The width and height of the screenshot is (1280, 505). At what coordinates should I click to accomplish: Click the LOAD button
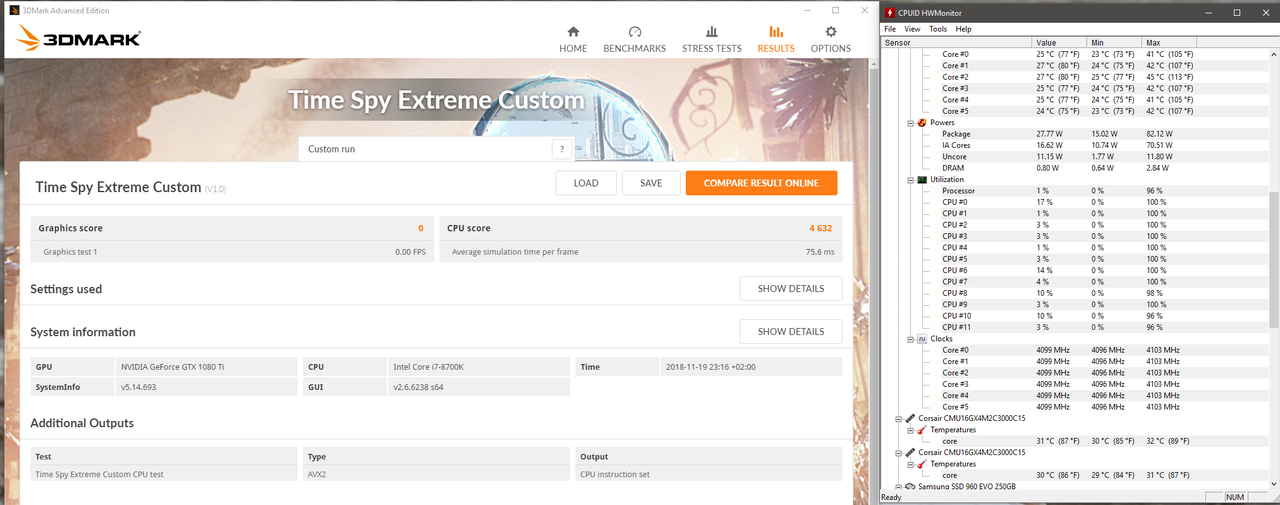pyautogui.click(x=586, y=183)
